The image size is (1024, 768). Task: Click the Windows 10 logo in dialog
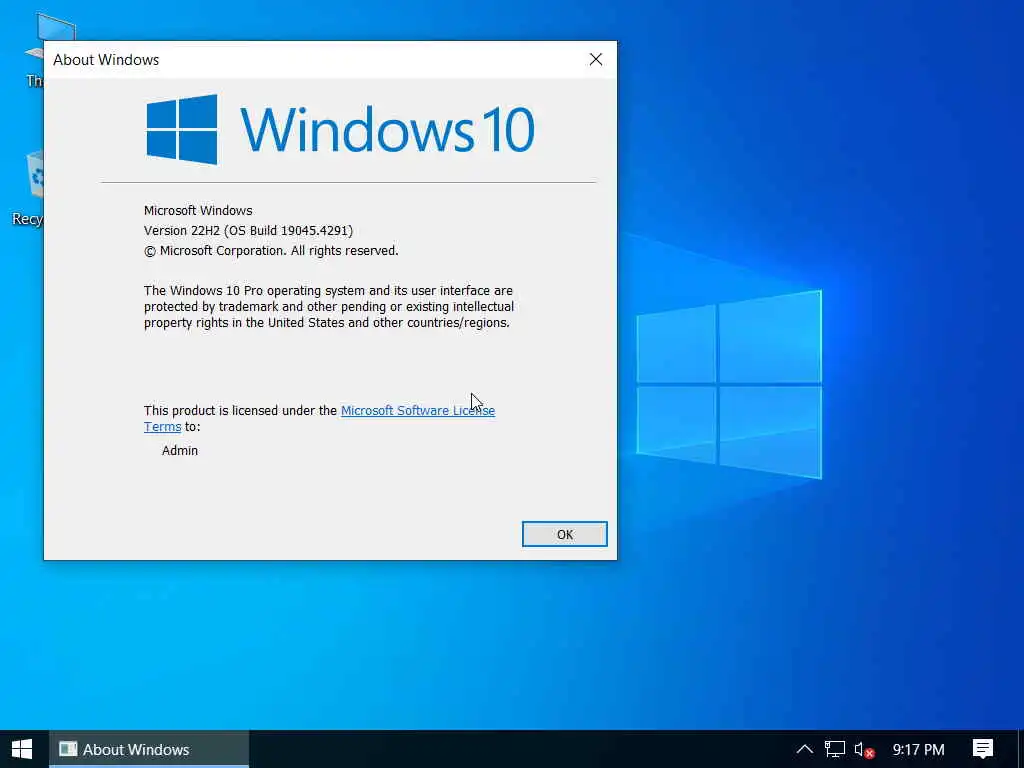click(x=340, y=129)
